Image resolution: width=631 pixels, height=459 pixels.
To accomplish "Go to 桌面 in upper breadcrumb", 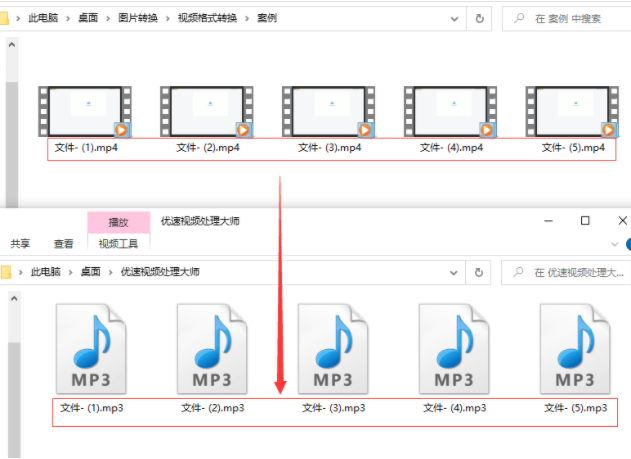I will coord(88,18).
